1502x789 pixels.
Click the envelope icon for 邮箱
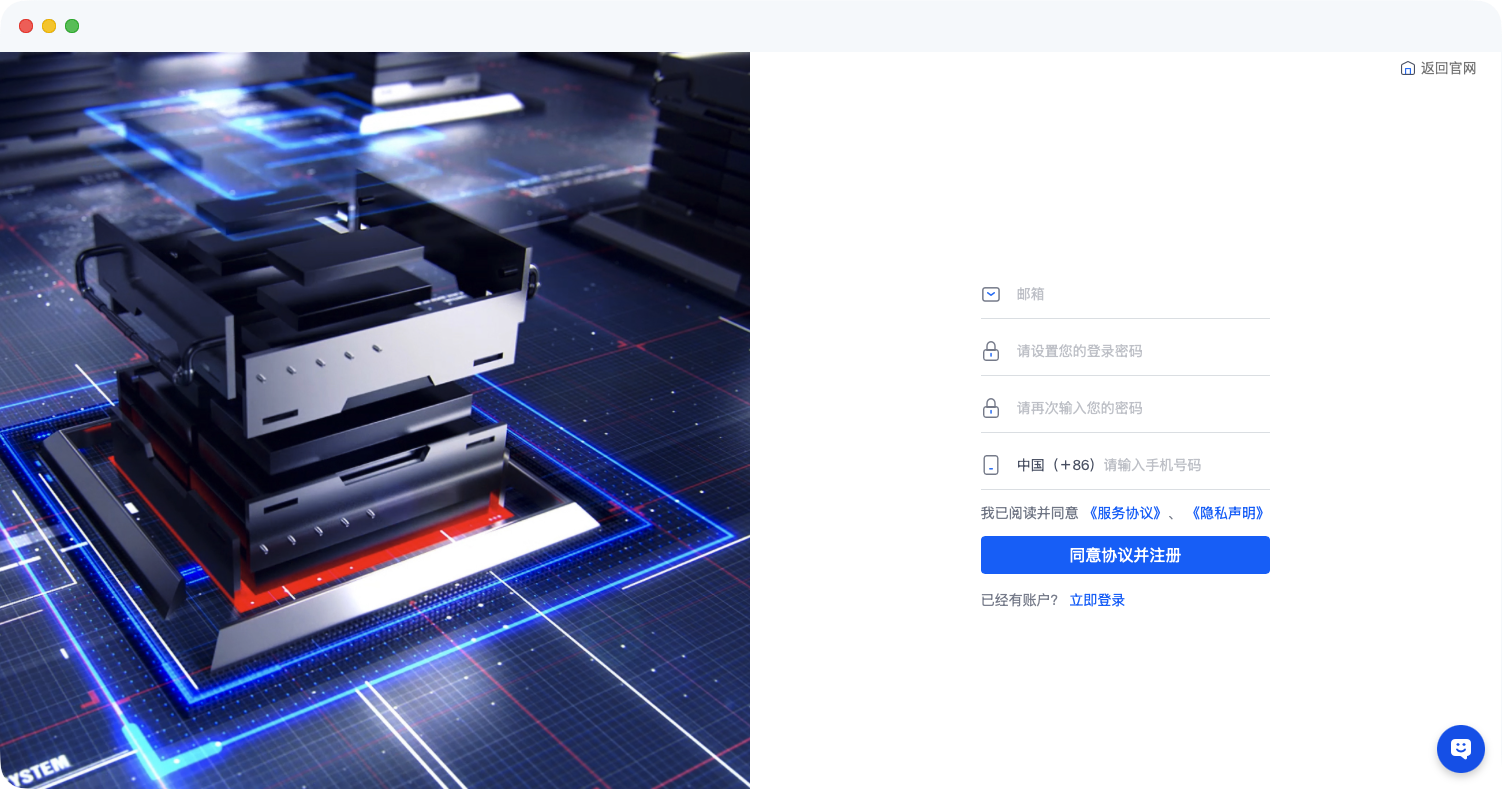pyautogui.click(x=990, y=294)
